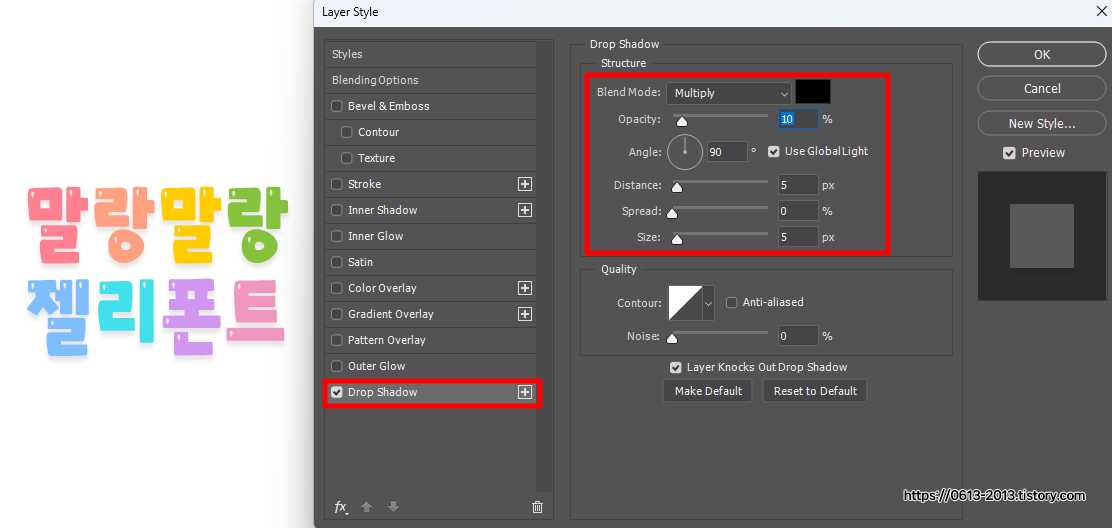Viewport: 1112px width, 528px height.
Task: Click the style preview thumbnail
Action: click(x=1041, y=236)
